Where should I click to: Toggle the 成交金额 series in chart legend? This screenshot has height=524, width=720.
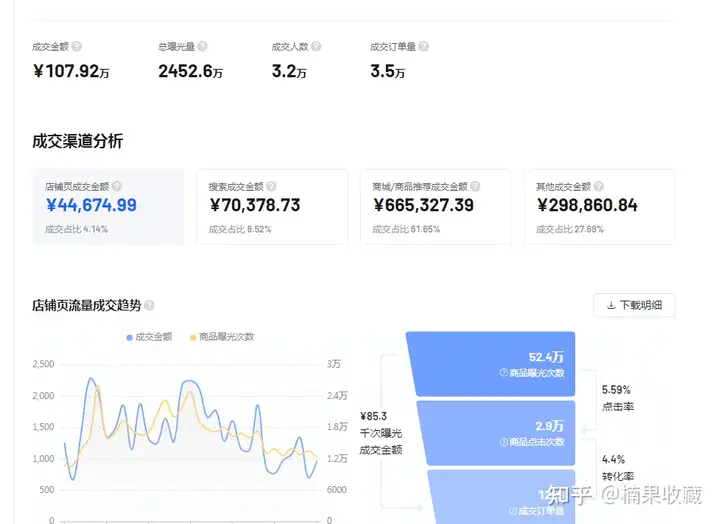click(149, 337)
